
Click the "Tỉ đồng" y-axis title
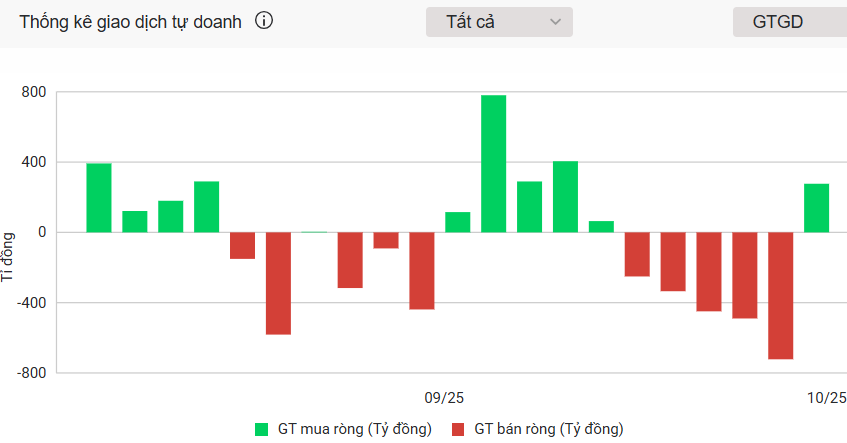click(9, 257)
